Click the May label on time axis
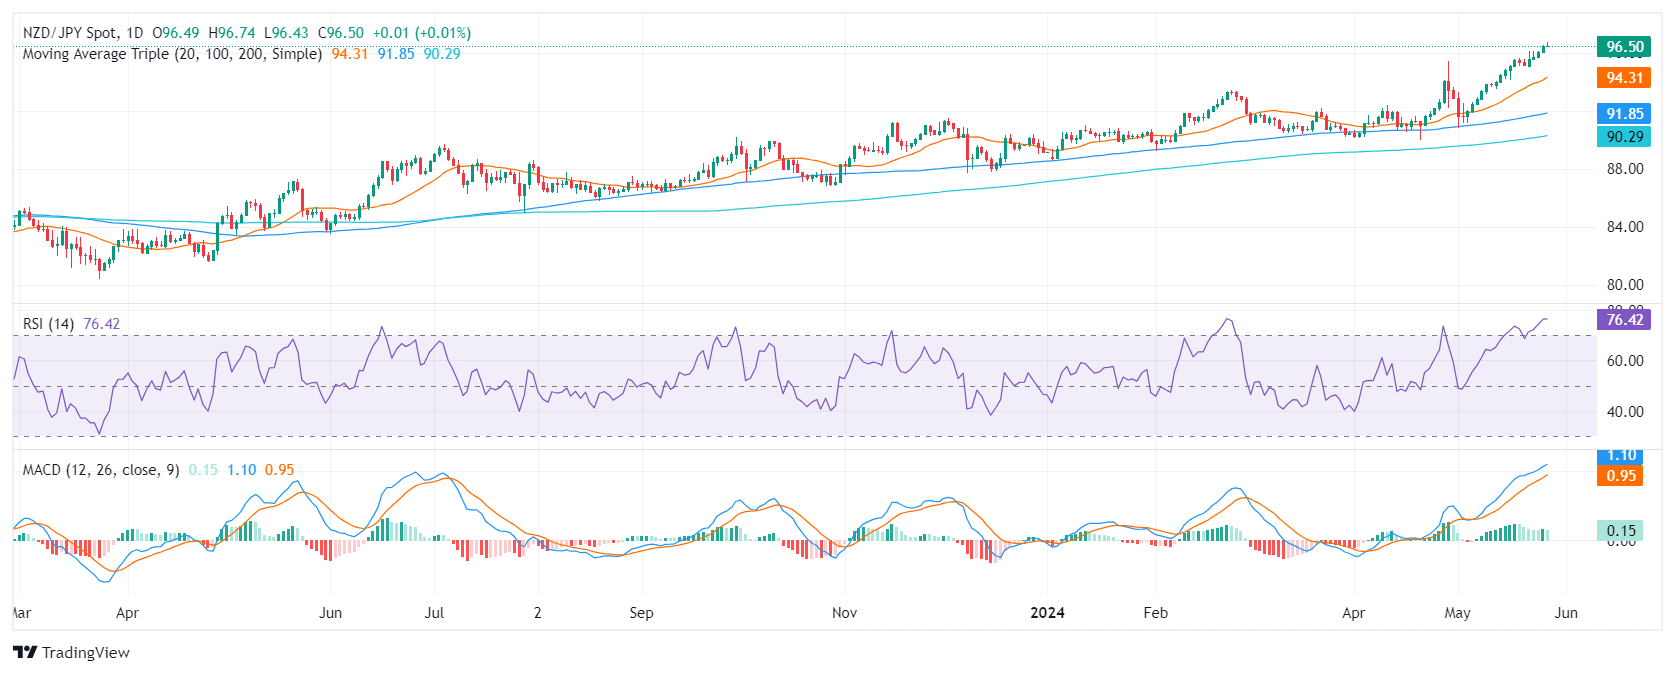Screen dimensions: 1675x674 (1457, 613)
